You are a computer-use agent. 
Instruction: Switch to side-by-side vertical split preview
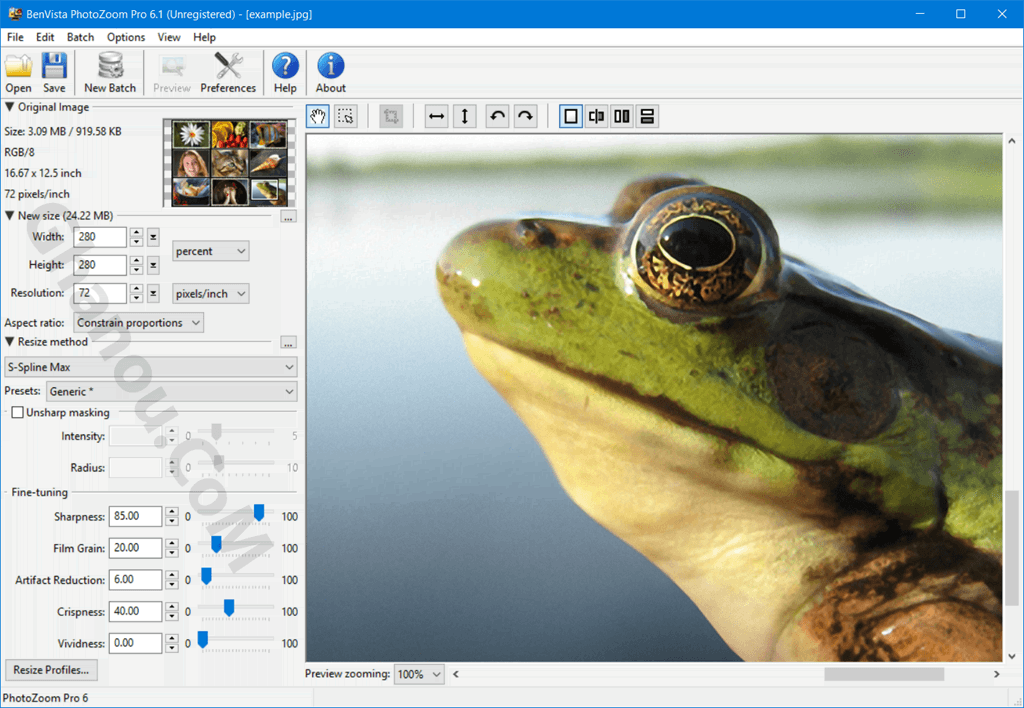(622, 117)
